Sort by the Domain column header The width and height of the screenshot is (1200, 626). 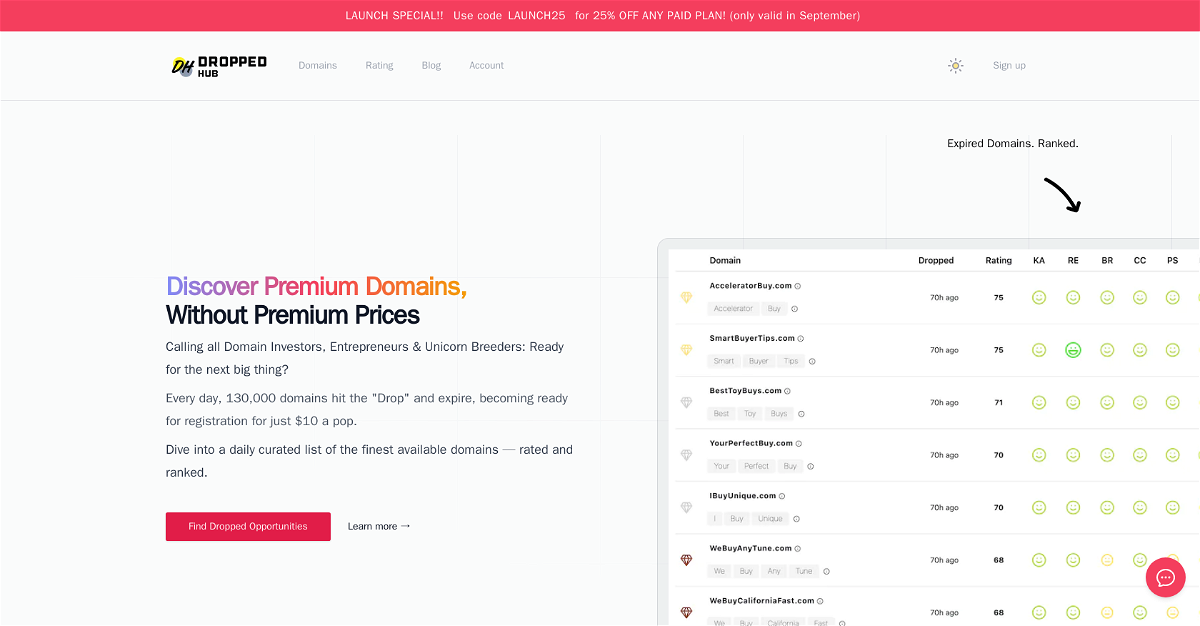(725, 261)
